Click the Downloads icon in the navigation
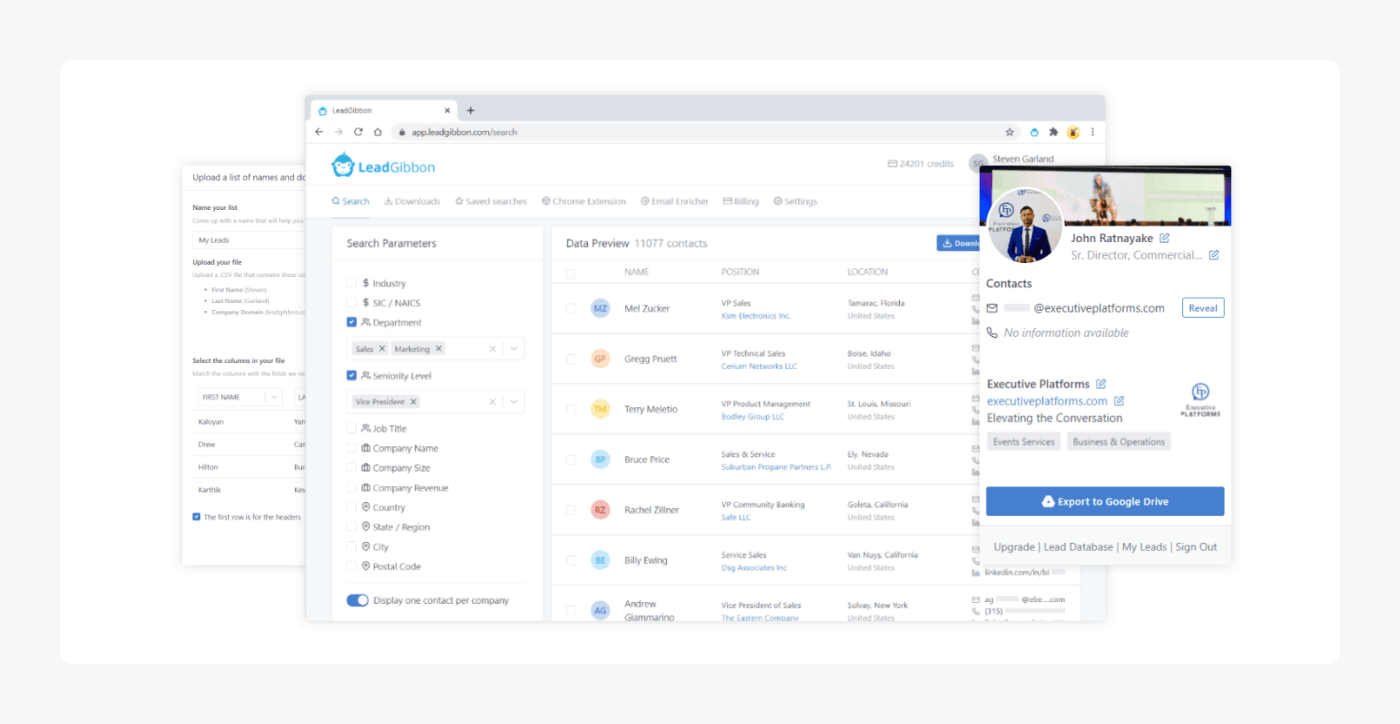 coord(389,200)
